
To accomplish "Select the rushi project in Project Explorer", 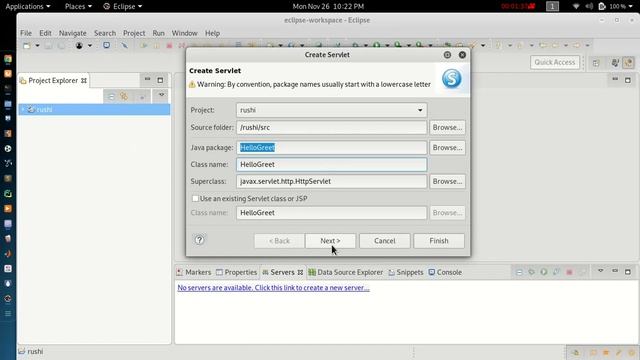I will [94, 109].
